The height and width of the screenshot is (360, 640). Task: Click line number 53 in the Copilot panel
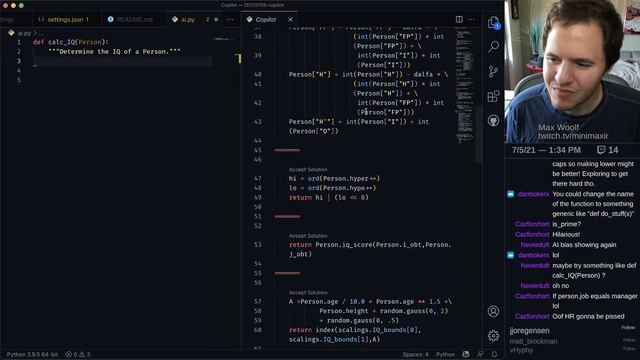(x=258, y=245)
